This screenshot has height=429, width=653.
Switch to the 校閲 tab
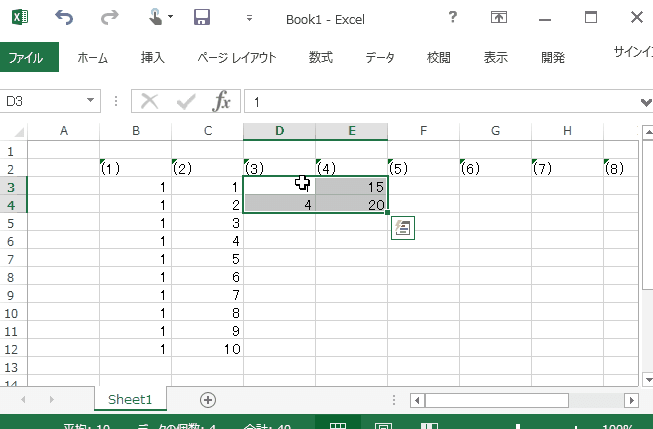point(439,57)
